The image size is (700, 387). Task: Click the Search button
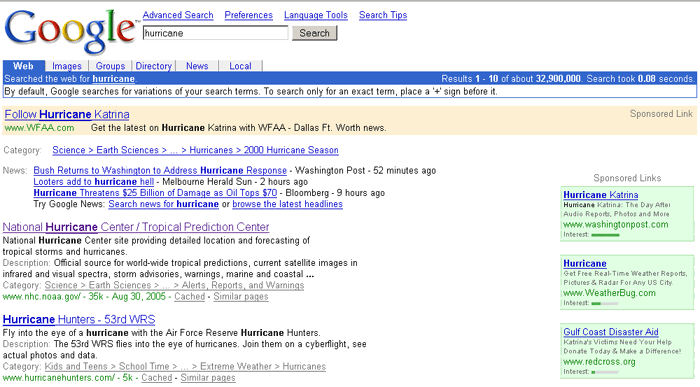pos(314,33)
